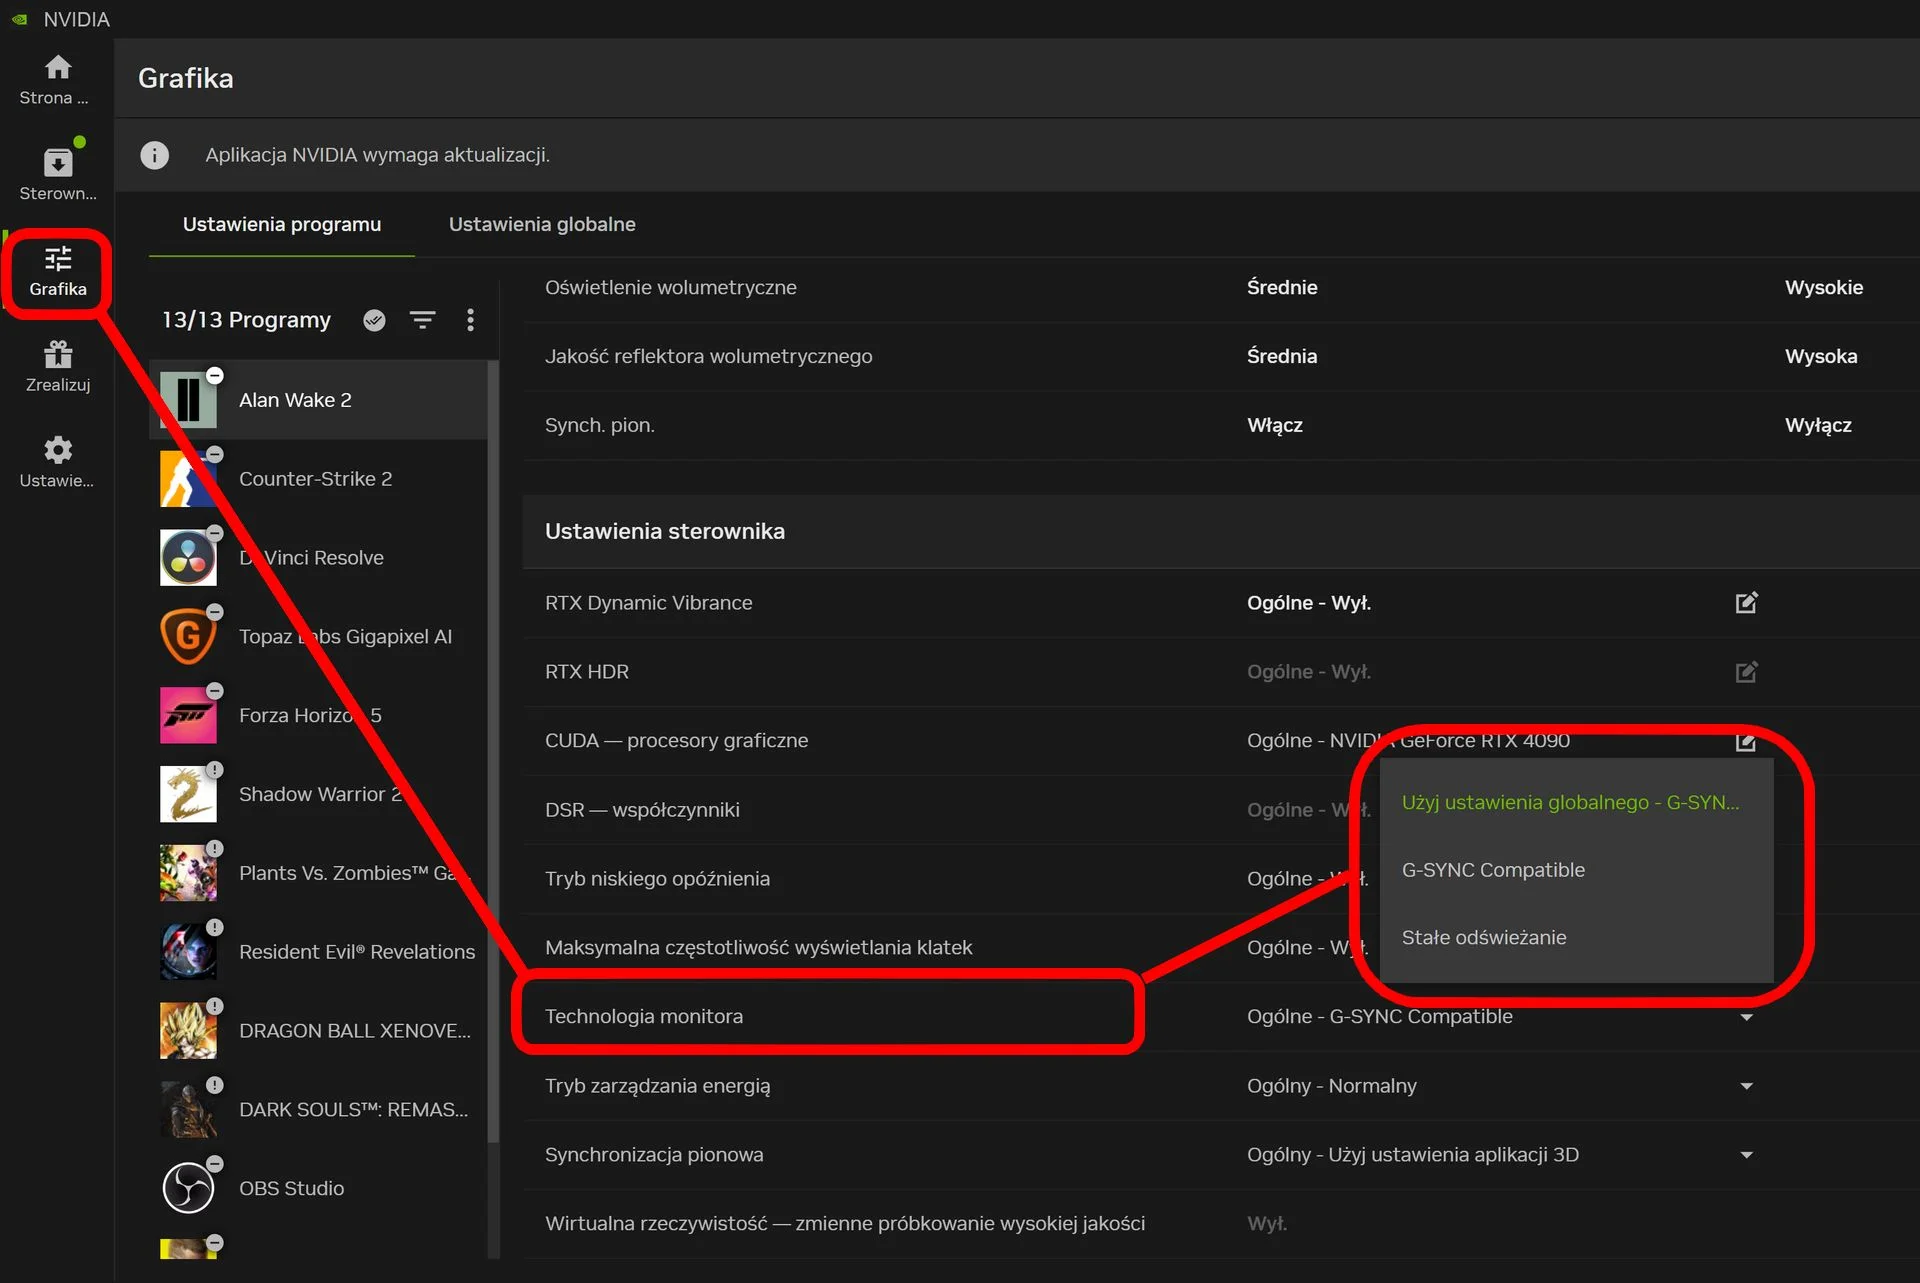Screen dimensions: 1920x1283
Task: Switch to Ustawienia programu tab
Action: [x=282, y=225]
